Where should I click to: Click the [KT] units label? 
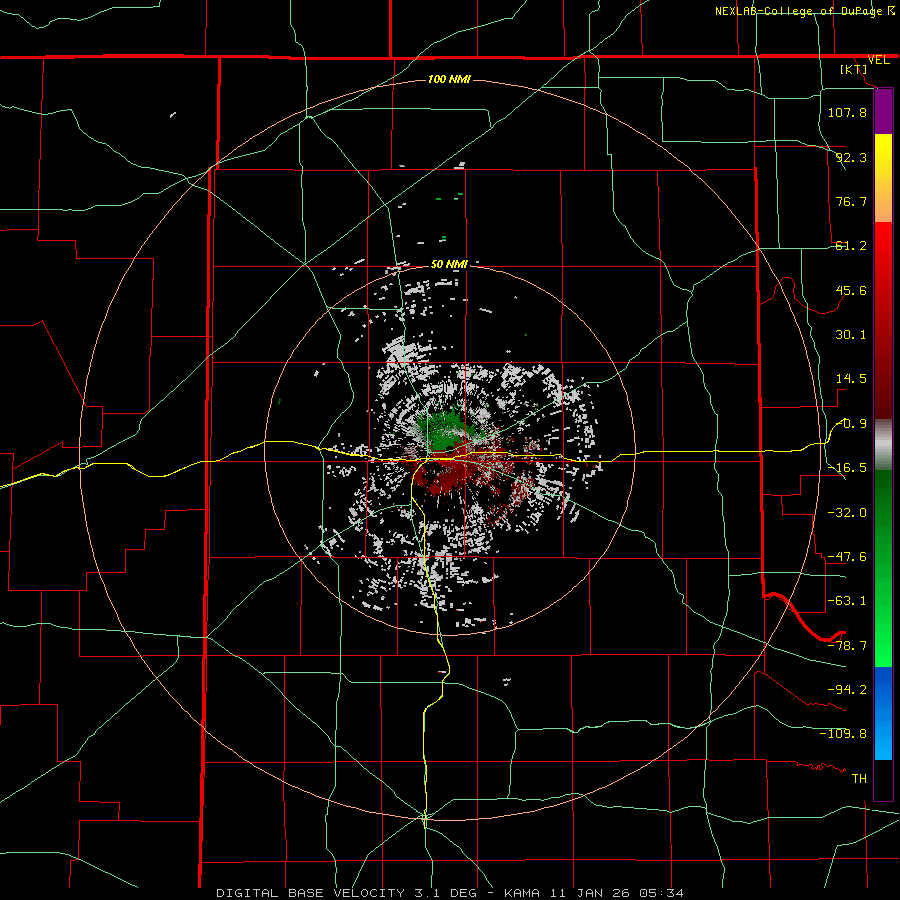[x=854, y=69]
